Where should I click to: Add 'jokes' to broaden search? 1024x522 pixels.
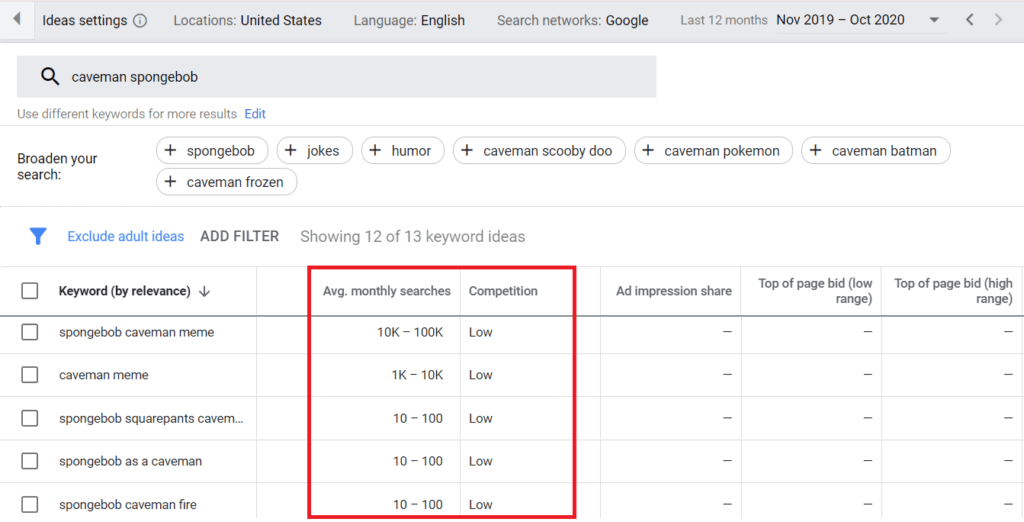[x=315, y=150]
